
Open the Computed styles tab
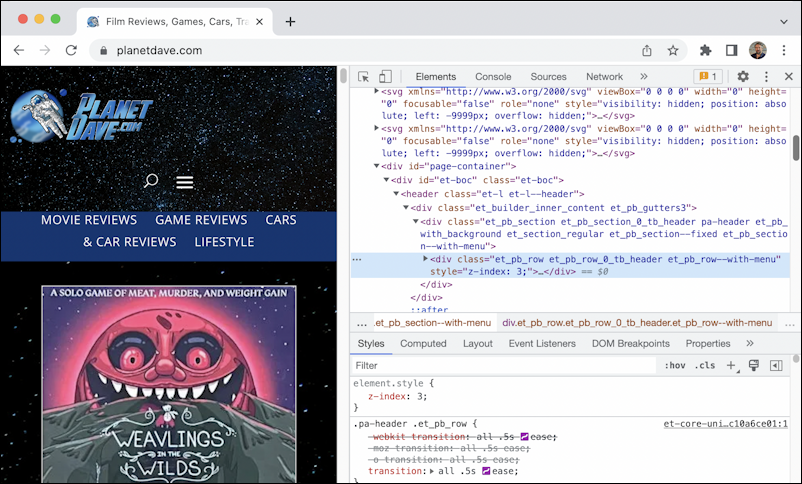[423, 343]
